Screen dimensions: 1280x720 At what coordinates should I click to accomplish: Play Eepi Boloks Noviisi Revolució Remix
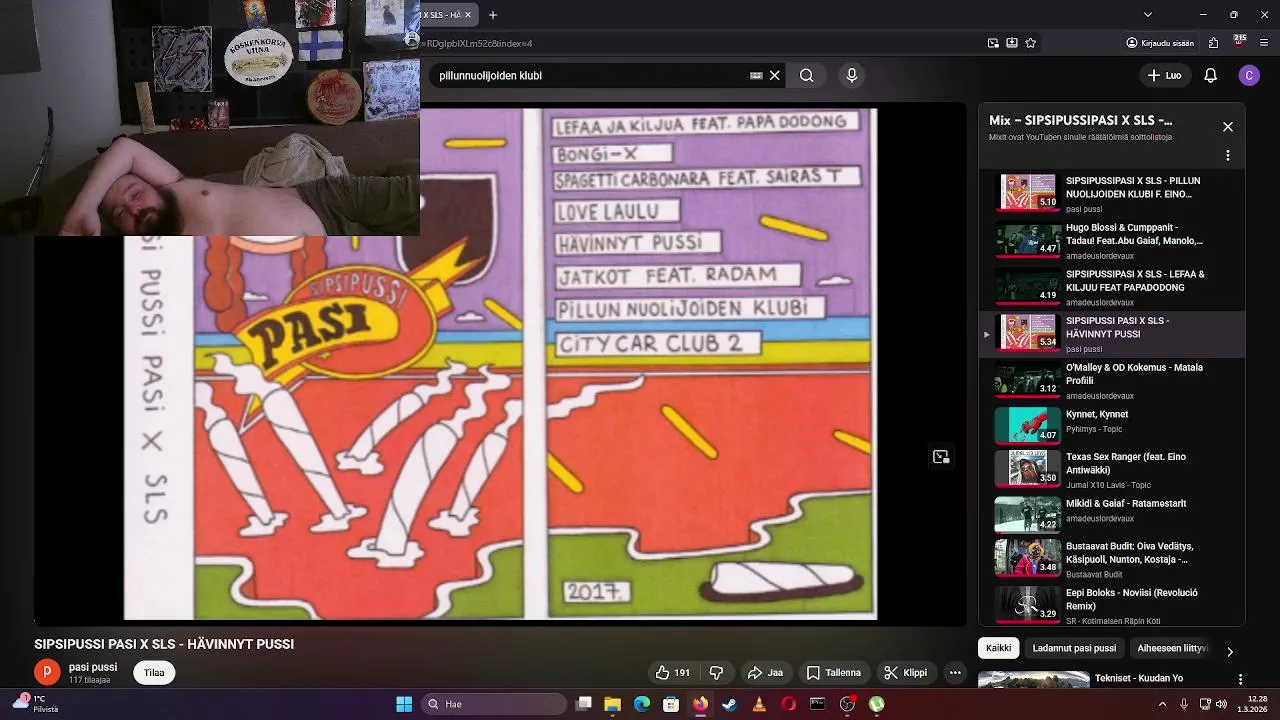pyautogui.click(x=1112, y=604)
